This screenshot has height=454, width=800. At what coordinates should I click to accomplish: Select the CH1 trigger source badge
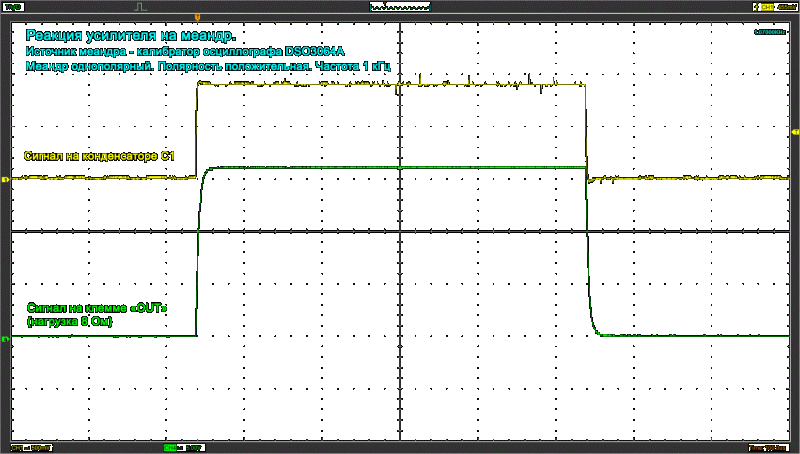768,6
